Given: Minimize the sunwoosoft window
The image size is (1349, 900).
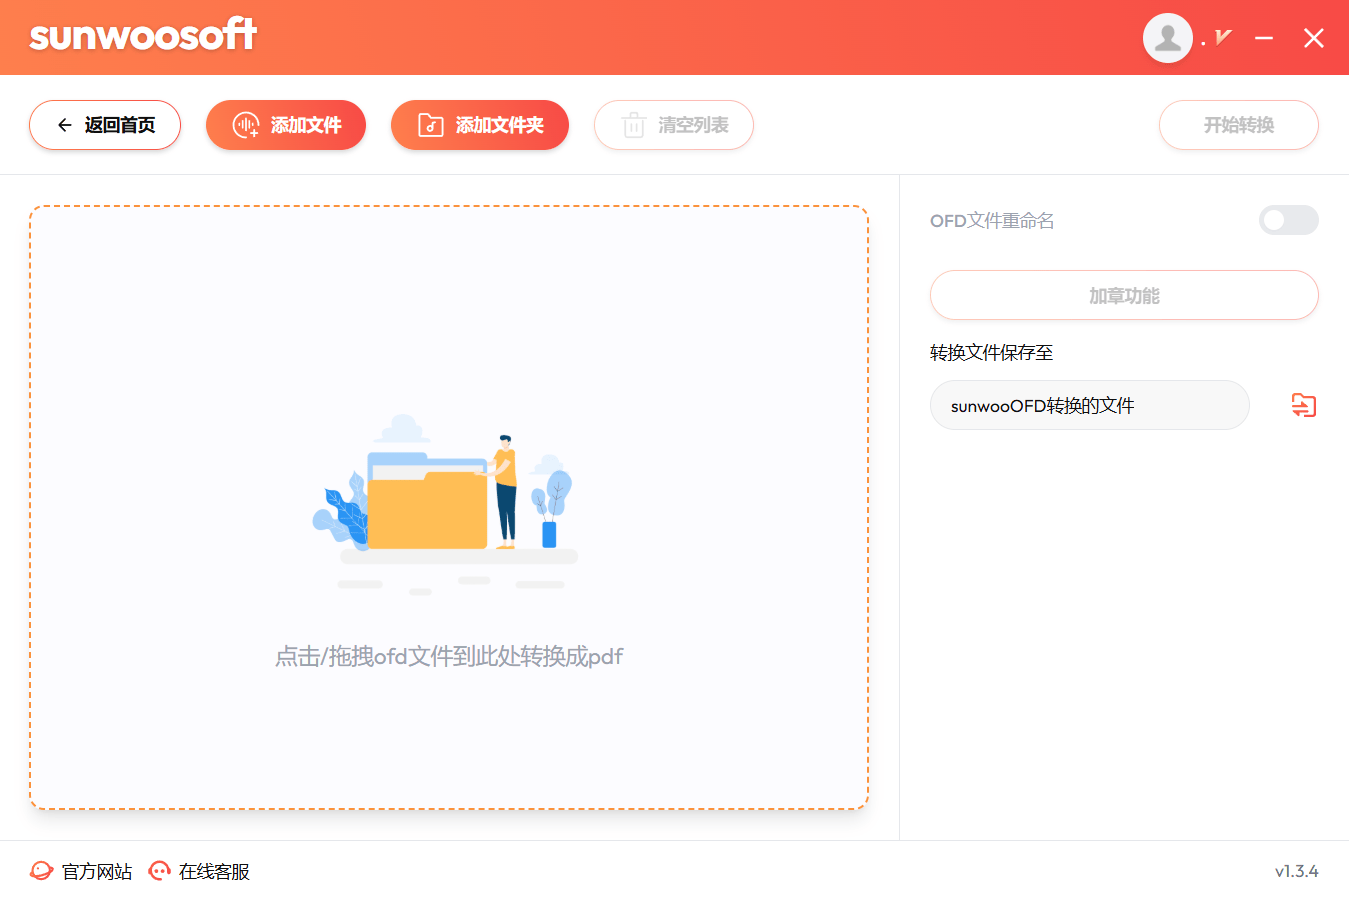Looking at the screenshot, I should click(1264, 38).
